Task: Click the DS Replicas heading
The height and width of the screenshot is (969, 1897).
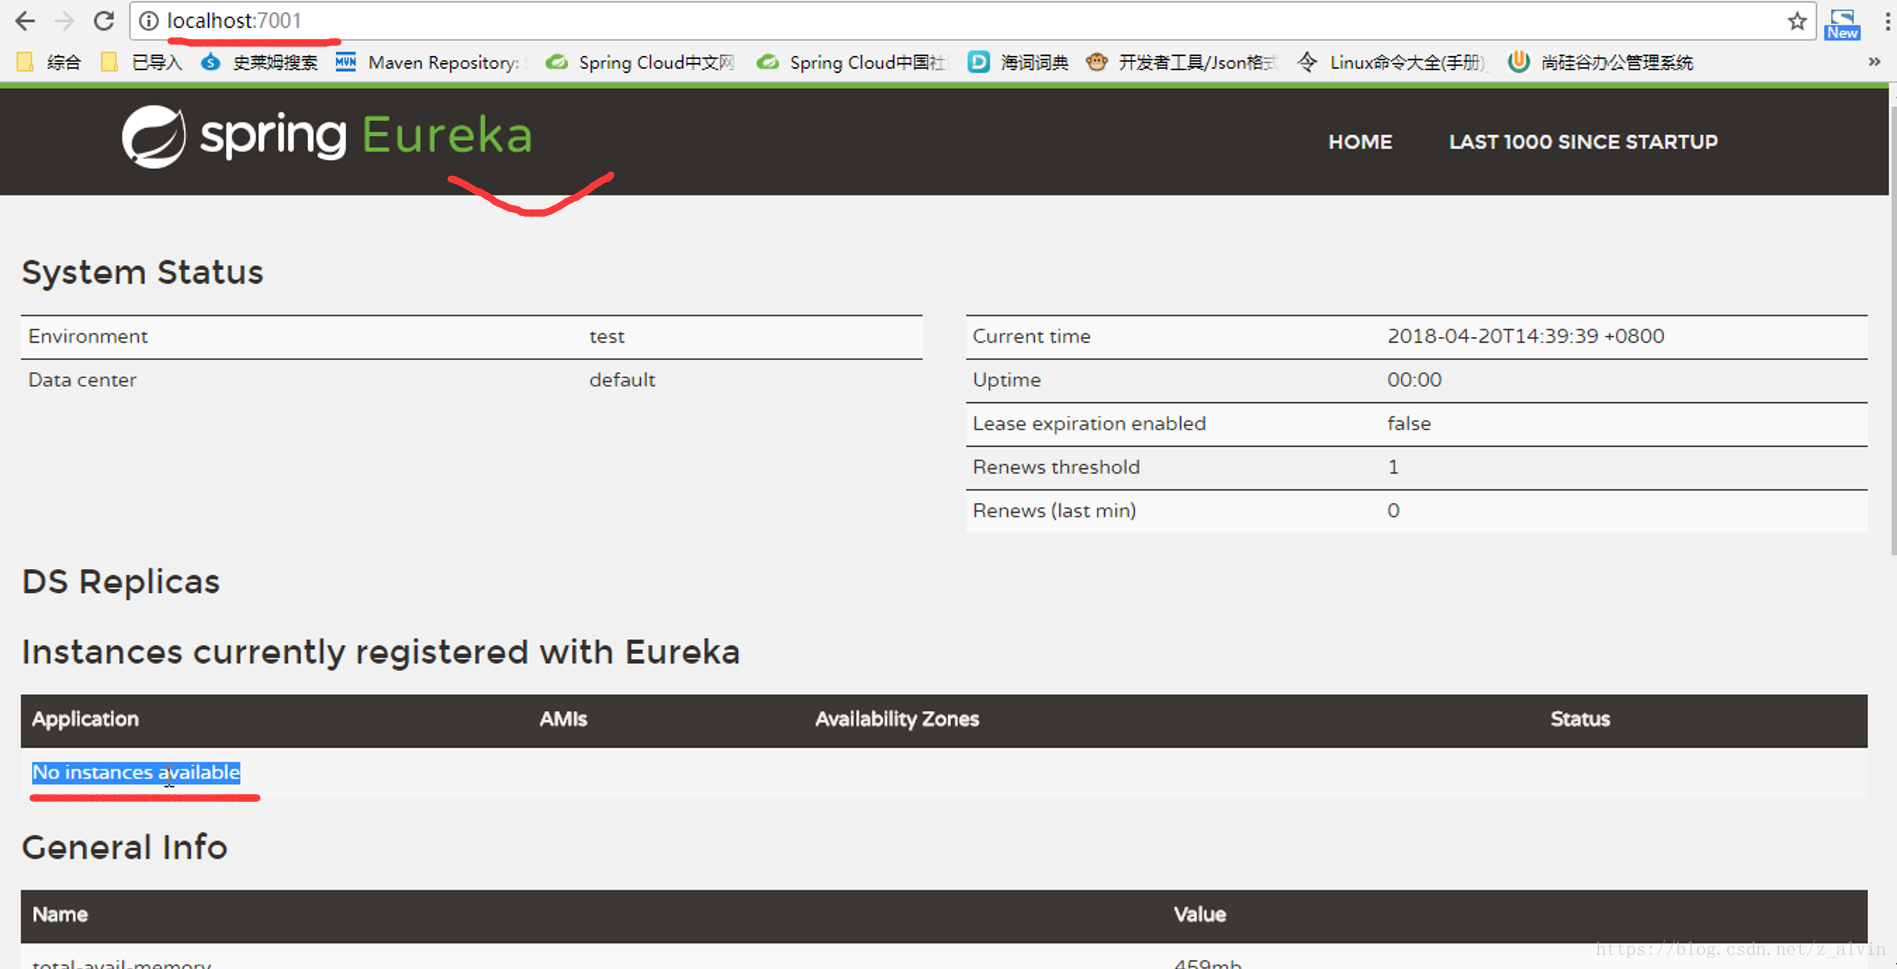Action: click(121, 581)
